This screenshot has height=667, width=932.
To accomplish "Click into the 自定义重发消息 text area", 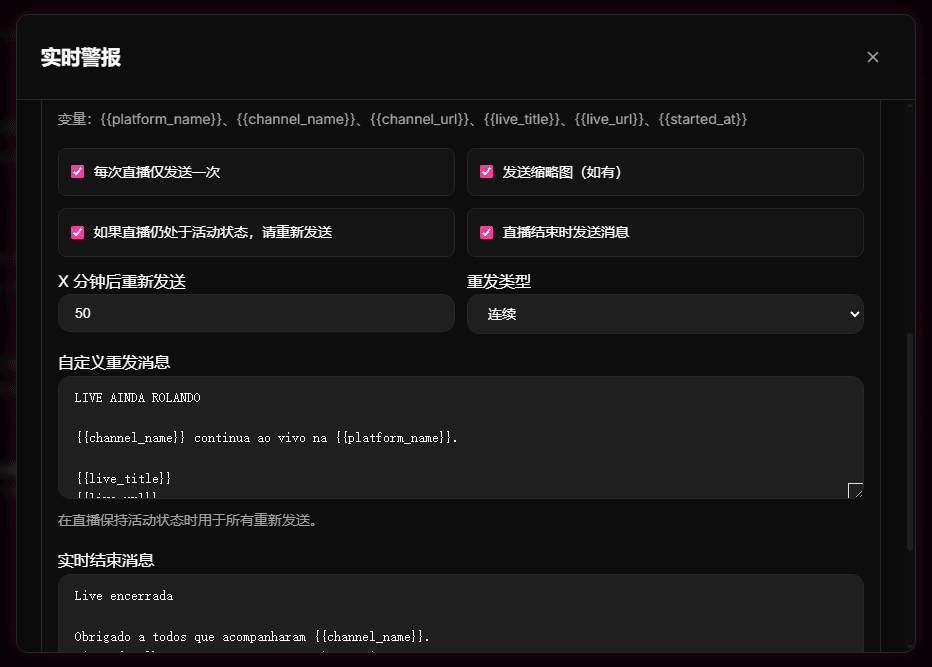I will coord(461,437).
